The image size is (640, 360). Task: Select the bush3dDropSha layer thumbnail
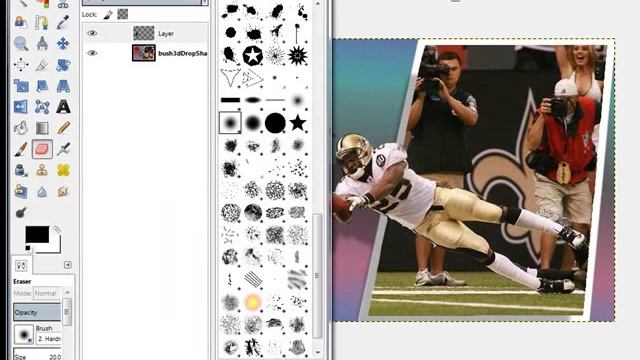pyautogui.click(x=144, y=53)
